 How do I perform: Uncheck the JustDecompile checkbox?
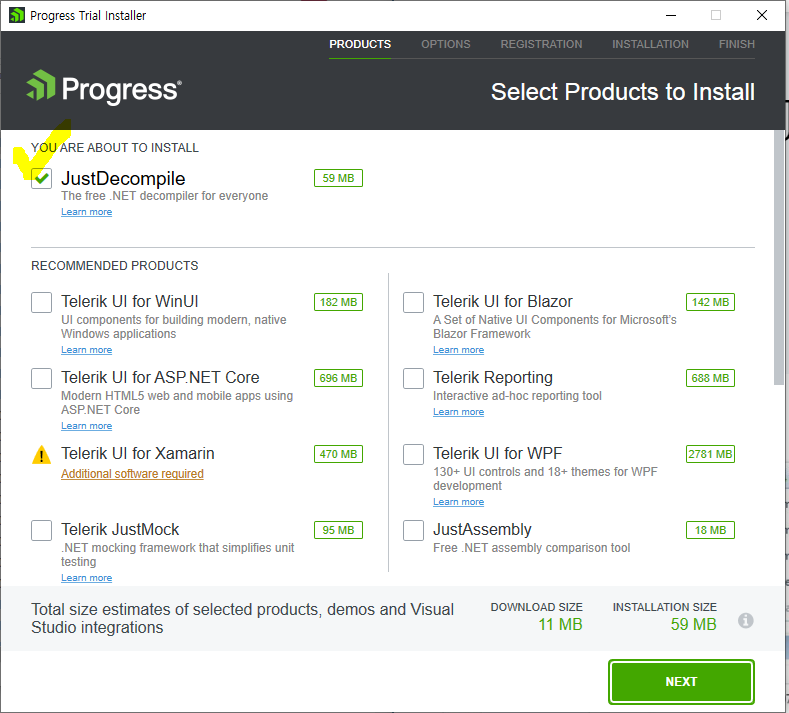(41, 178)
